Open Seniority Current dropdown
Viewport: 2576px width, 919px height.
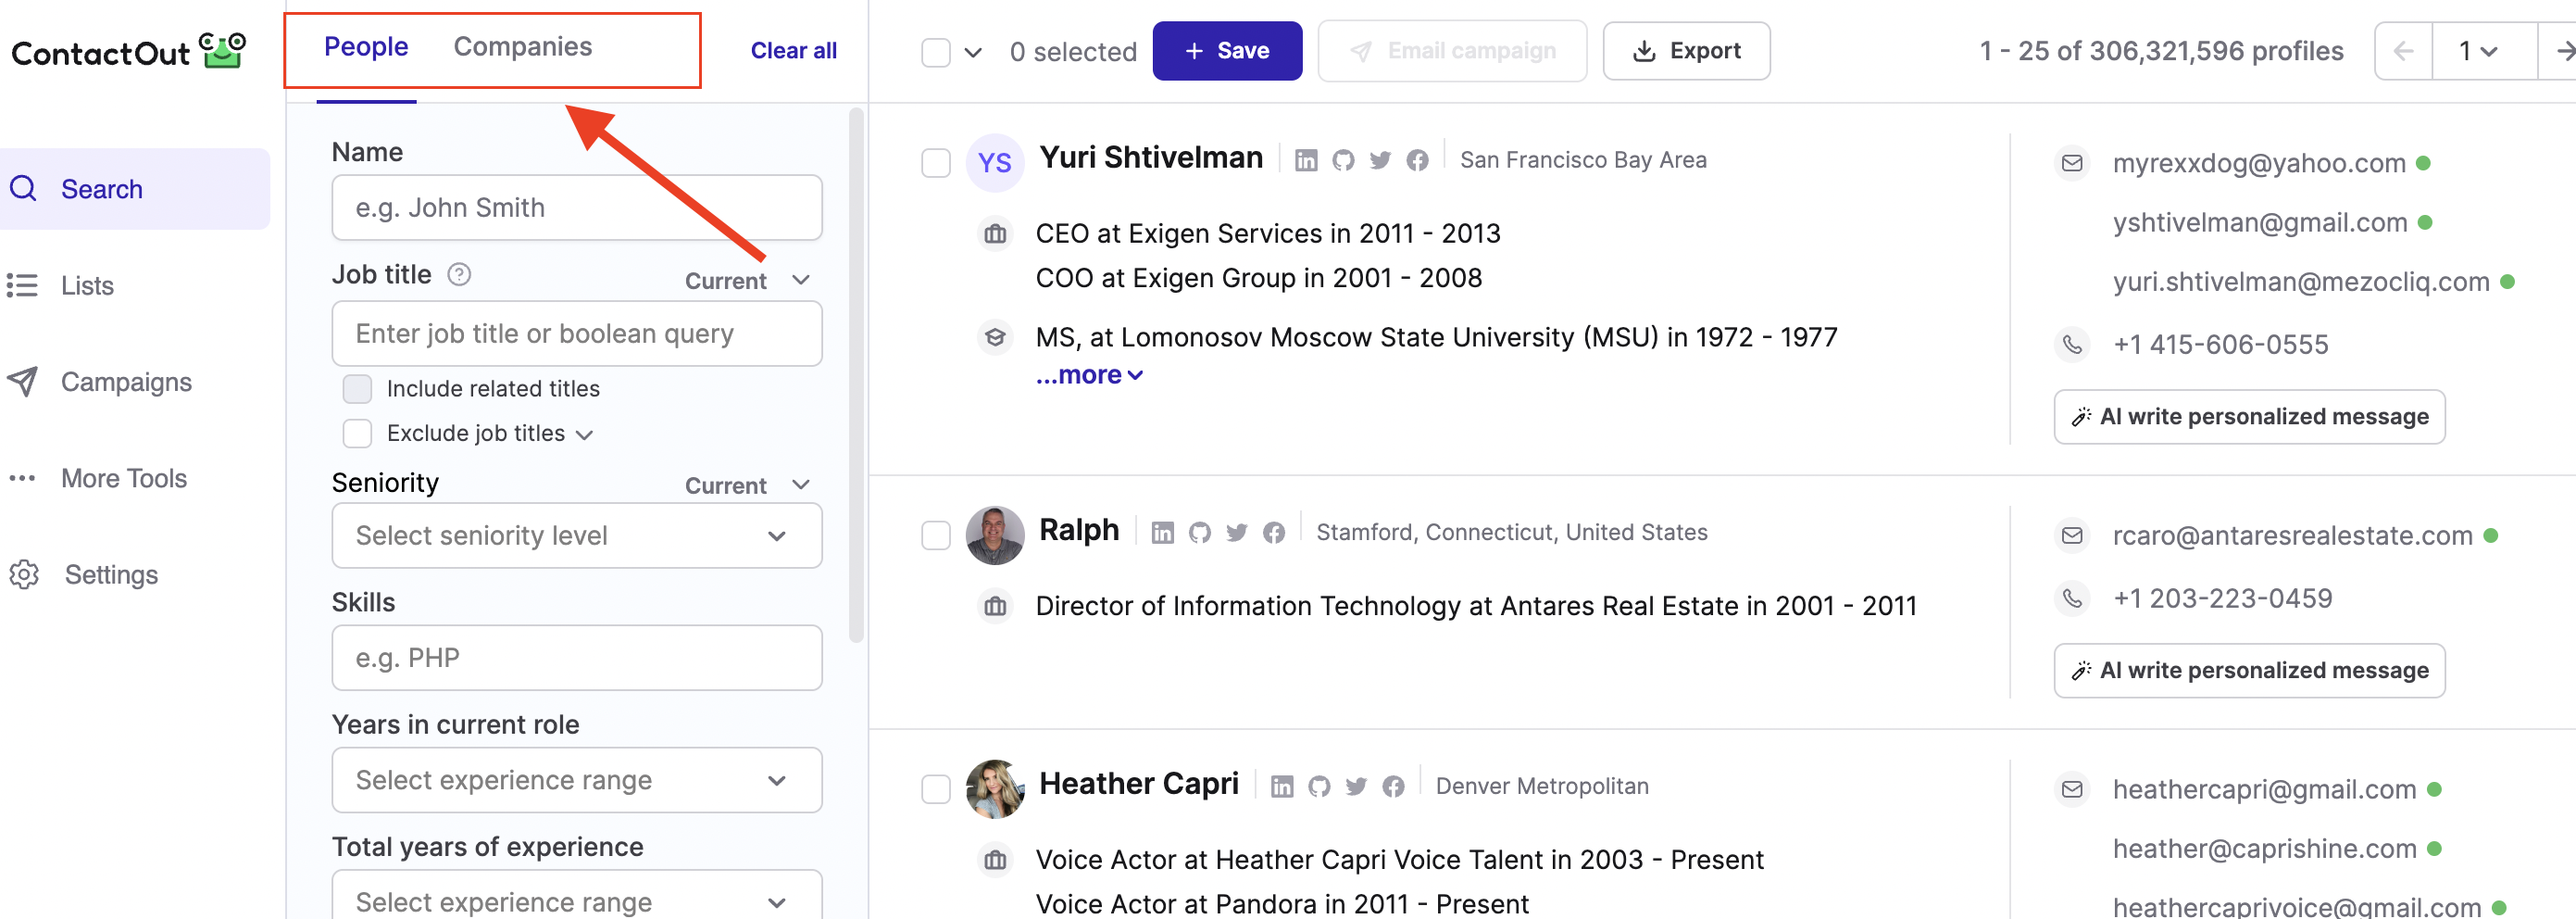(747, 485)
